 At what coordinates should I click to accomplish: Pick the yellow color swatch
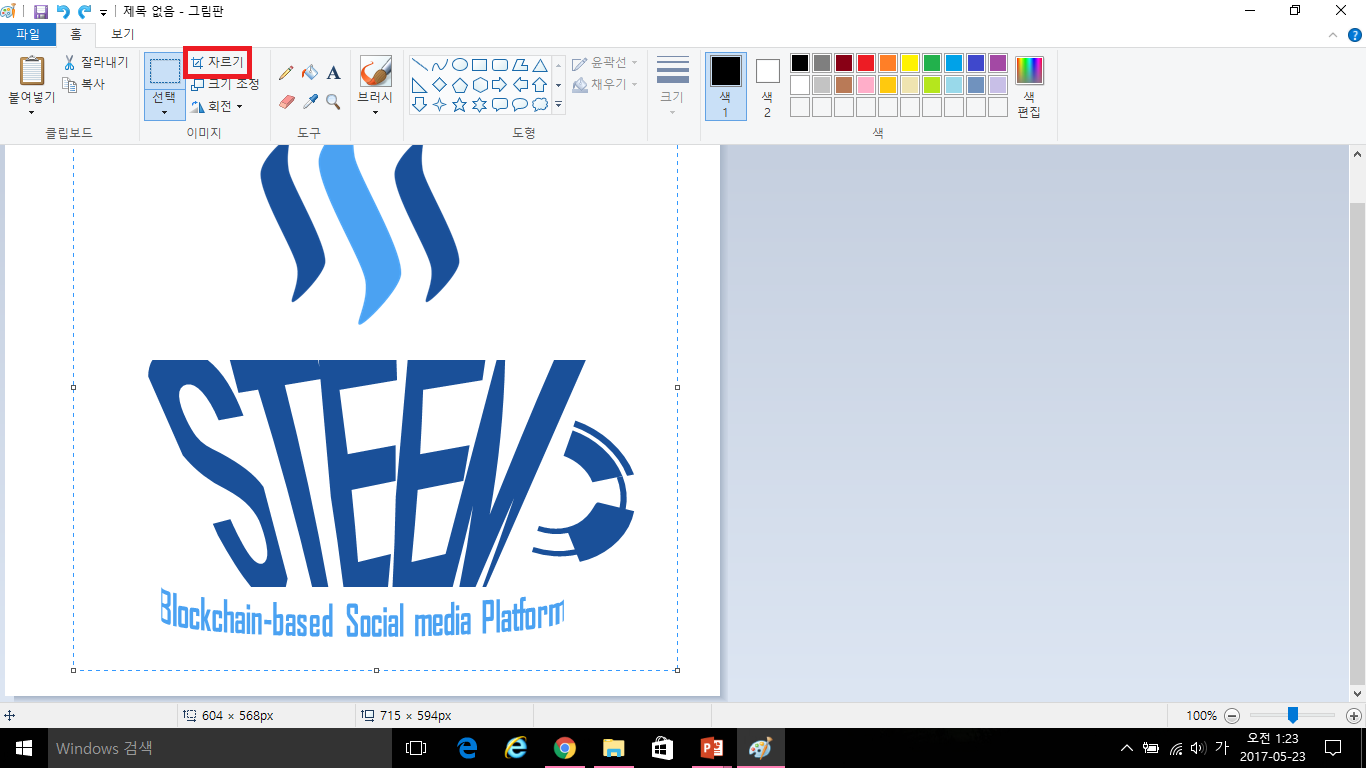pos(910,63)
